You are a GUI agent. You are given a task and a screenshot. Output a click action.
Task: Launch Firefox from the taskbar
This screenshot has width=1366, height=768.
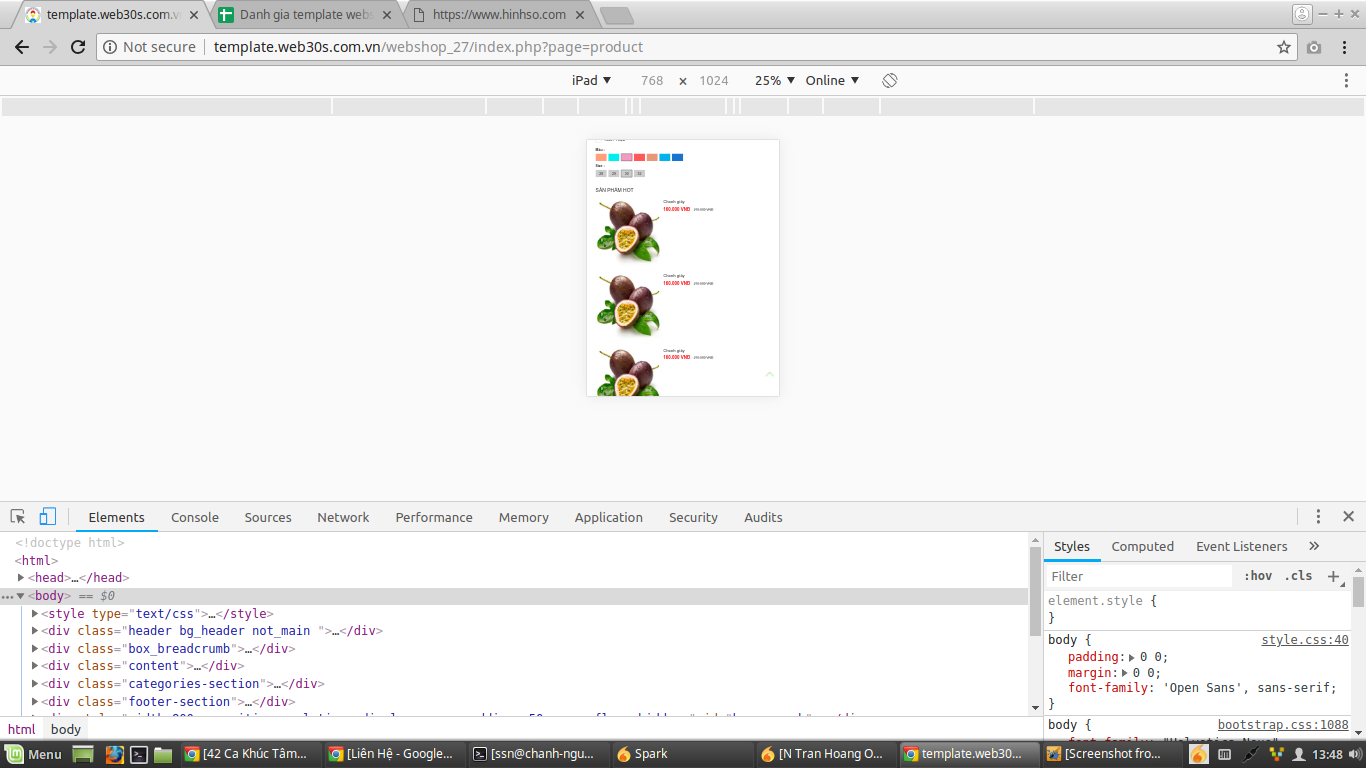pyautogui.click(x=114, y=754)
